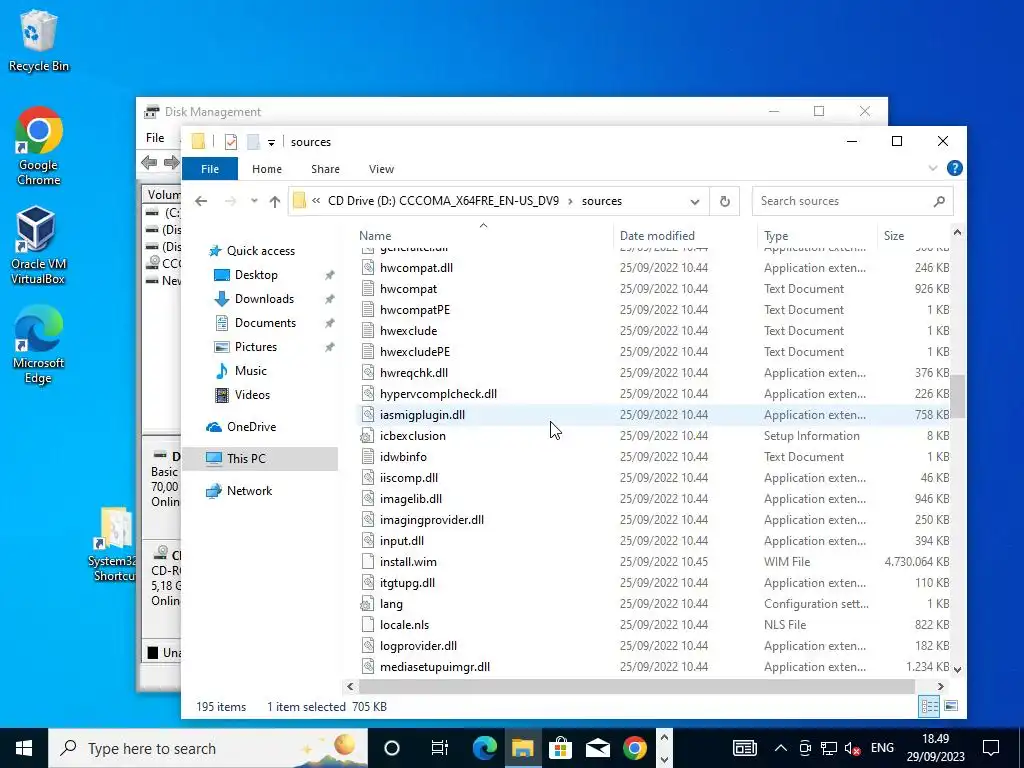This screenshot has width=1024, height=768.
Task: Click the path chevron before sources
Action: [570, 201]
